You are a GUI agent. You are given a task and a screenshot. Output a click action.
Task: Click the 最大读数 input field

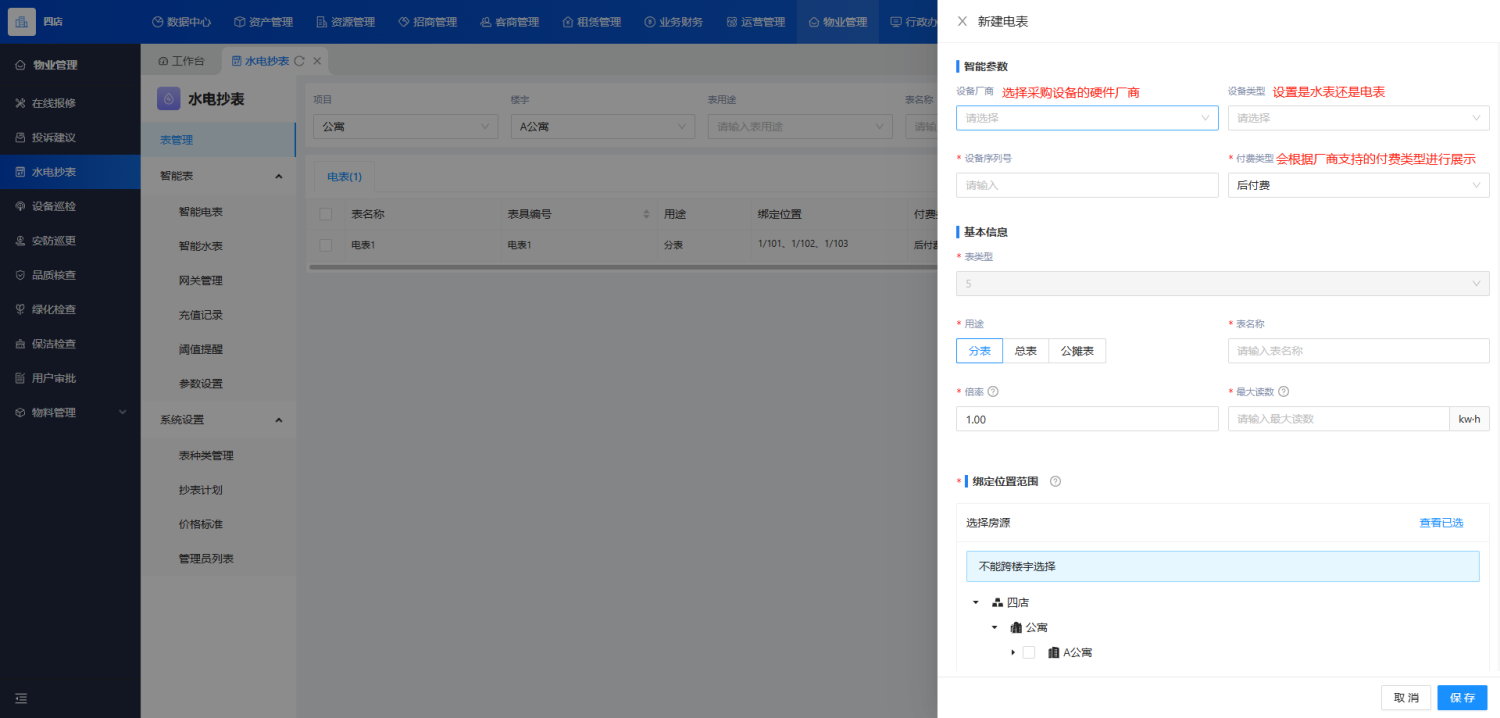(1339, 419)
